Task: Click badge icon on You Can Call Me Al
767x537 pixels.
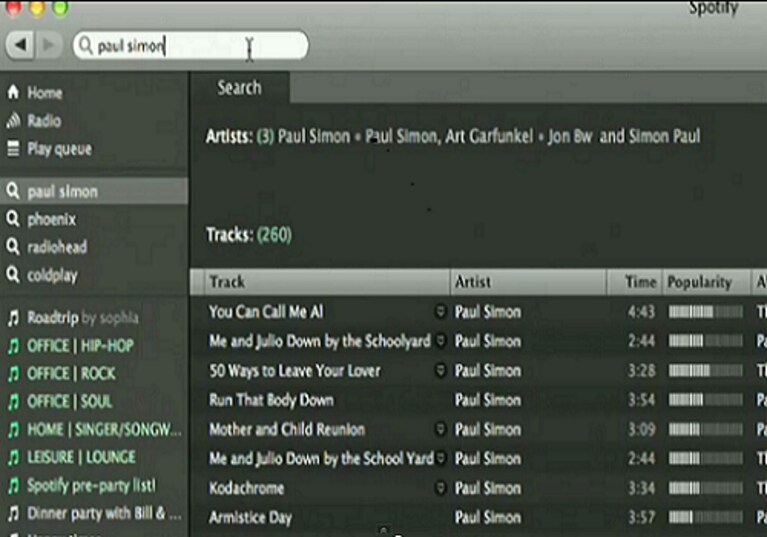Action: (440, 311)
